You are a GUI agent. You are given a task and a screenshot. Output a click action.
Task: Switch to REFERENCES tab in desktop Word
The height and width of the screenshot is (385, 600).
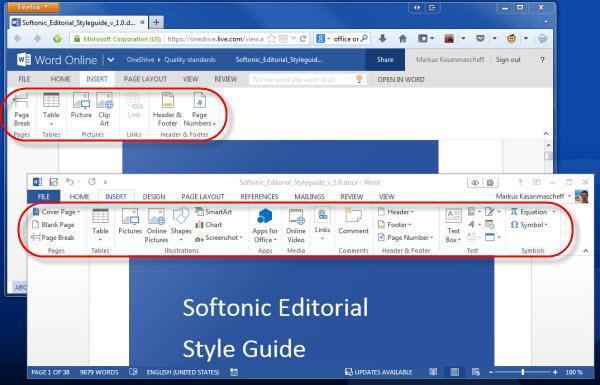[x=259, y=197]
